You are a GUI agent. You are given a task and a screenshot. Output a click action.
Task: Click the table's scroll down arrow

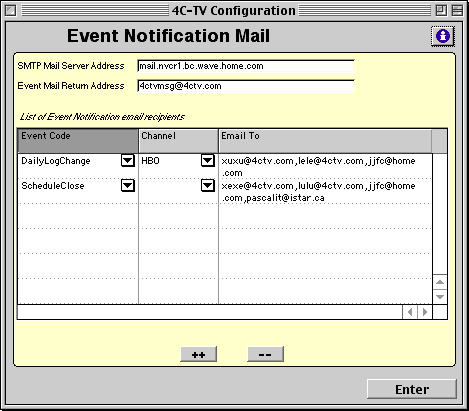coord(440,297)
